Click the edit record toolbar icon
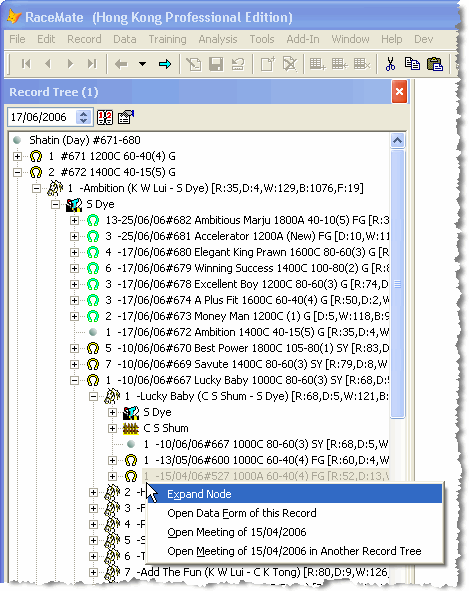The height and width of the screenshot is (591, 469). tap(193, 64)
